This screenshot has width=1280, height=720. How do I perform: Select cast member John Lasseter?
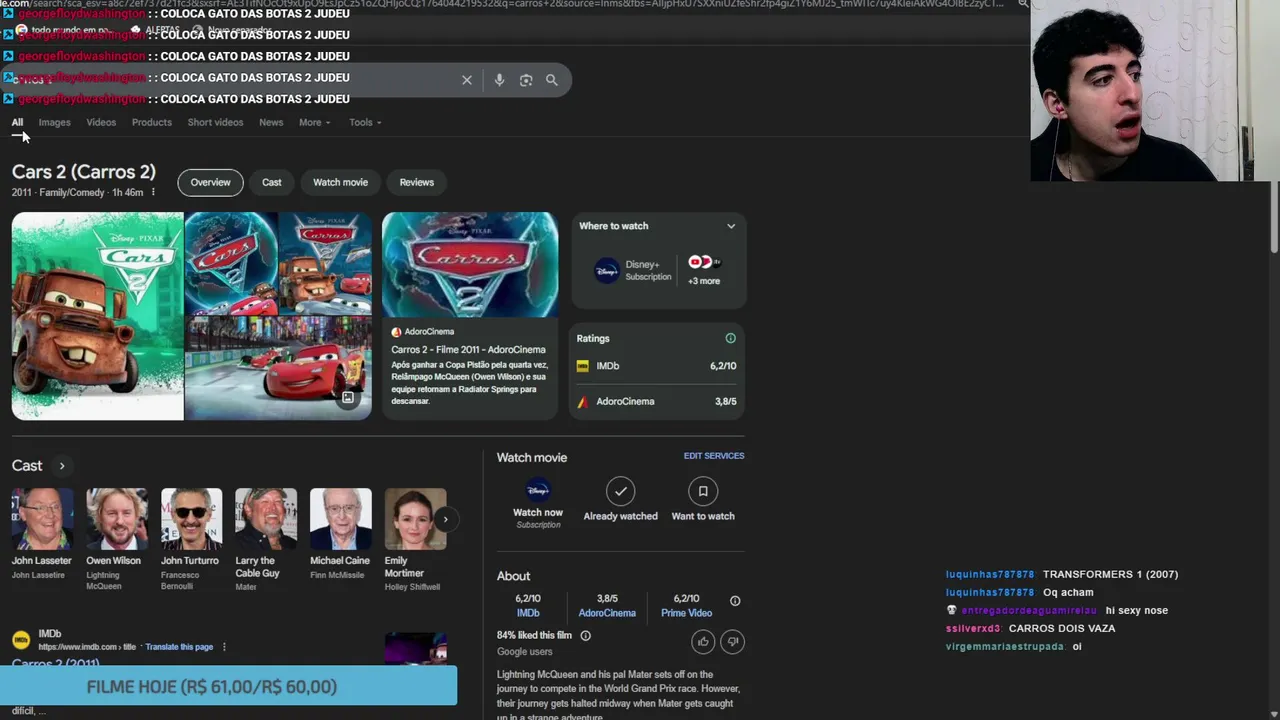click(41, 534)
